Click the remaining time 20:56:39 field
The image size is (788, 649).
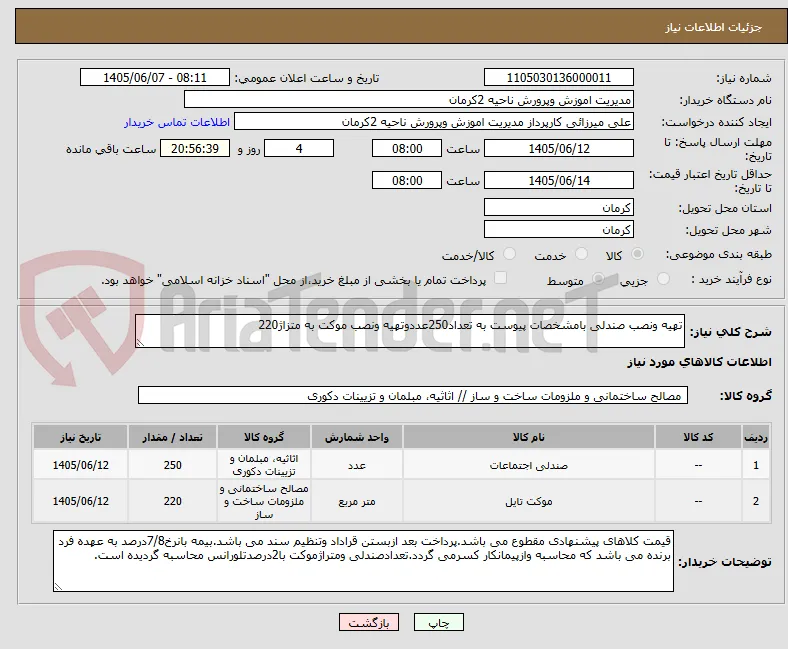tap(195, 148)
